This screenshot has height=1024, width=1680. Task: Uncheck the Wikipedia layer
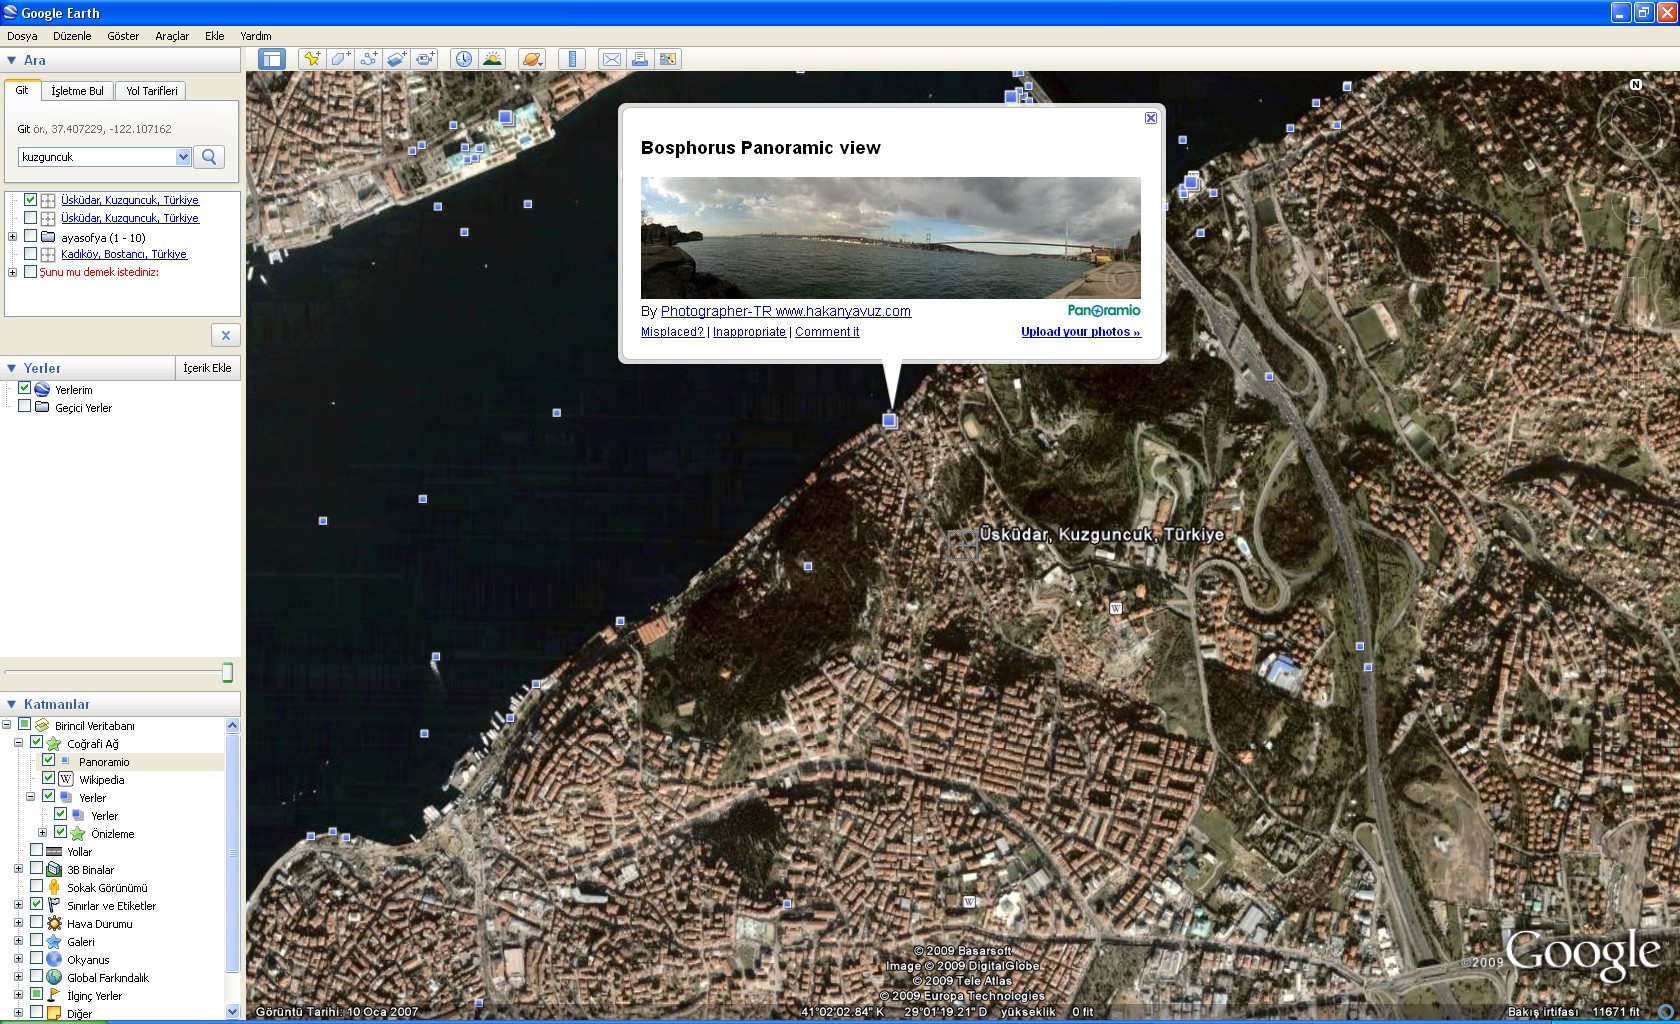(48, 778)
